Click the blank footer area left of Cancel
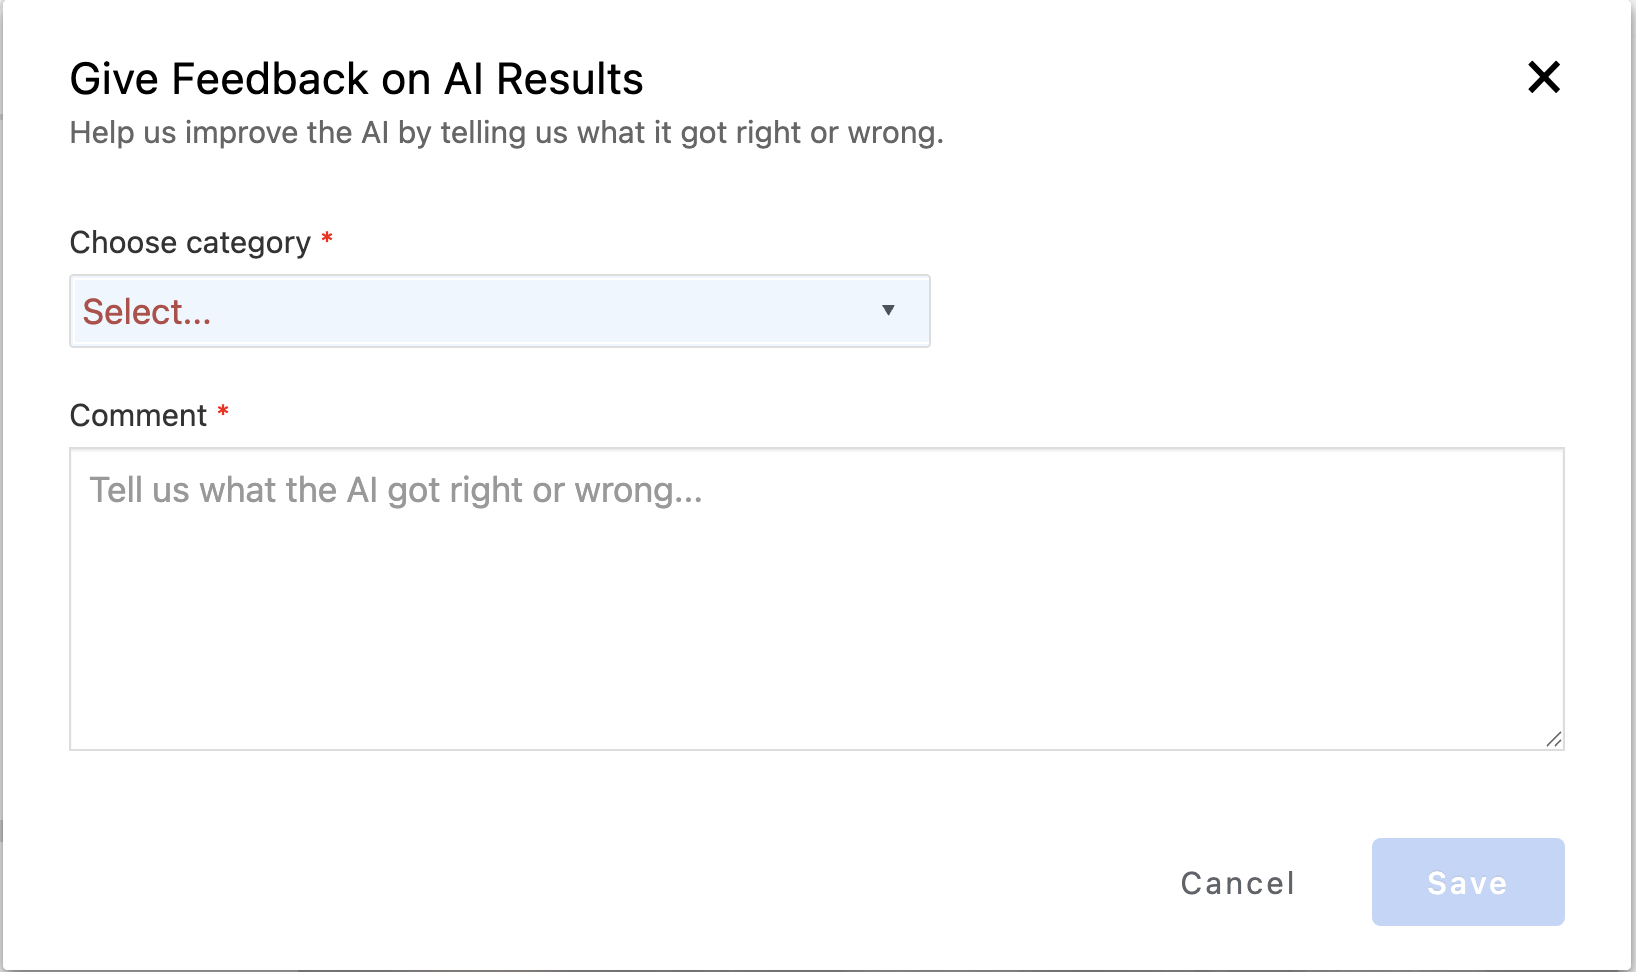The image size is (1636, 972). tap(600, 882)
